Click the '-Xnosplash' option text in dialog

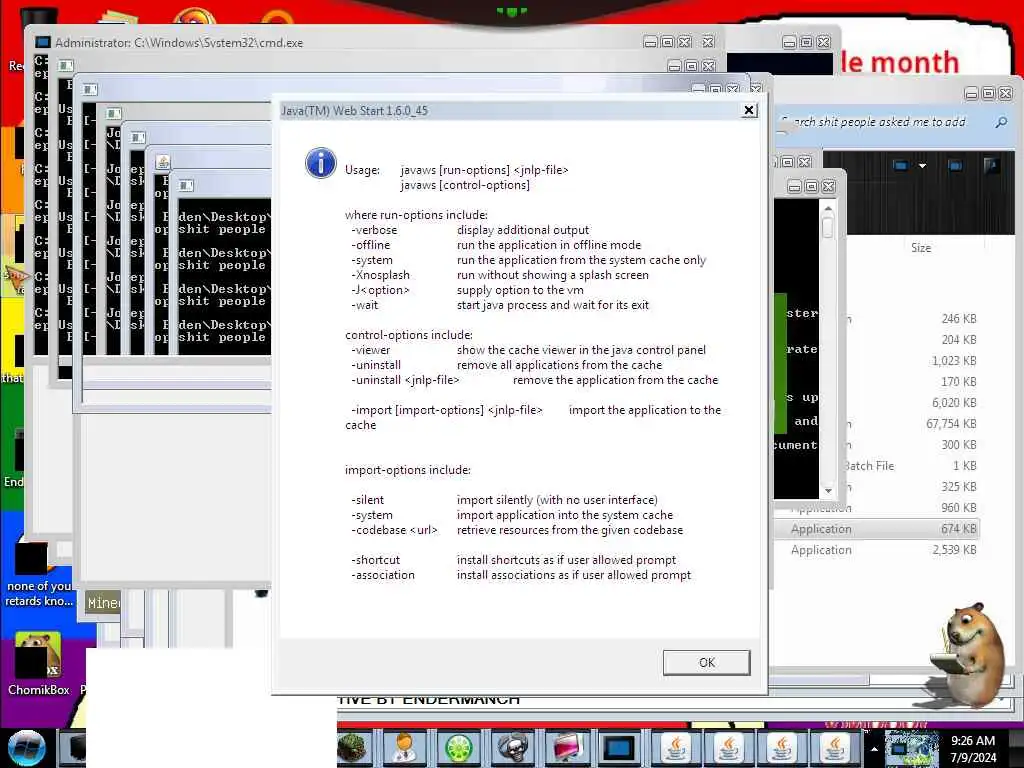point(381,275)
